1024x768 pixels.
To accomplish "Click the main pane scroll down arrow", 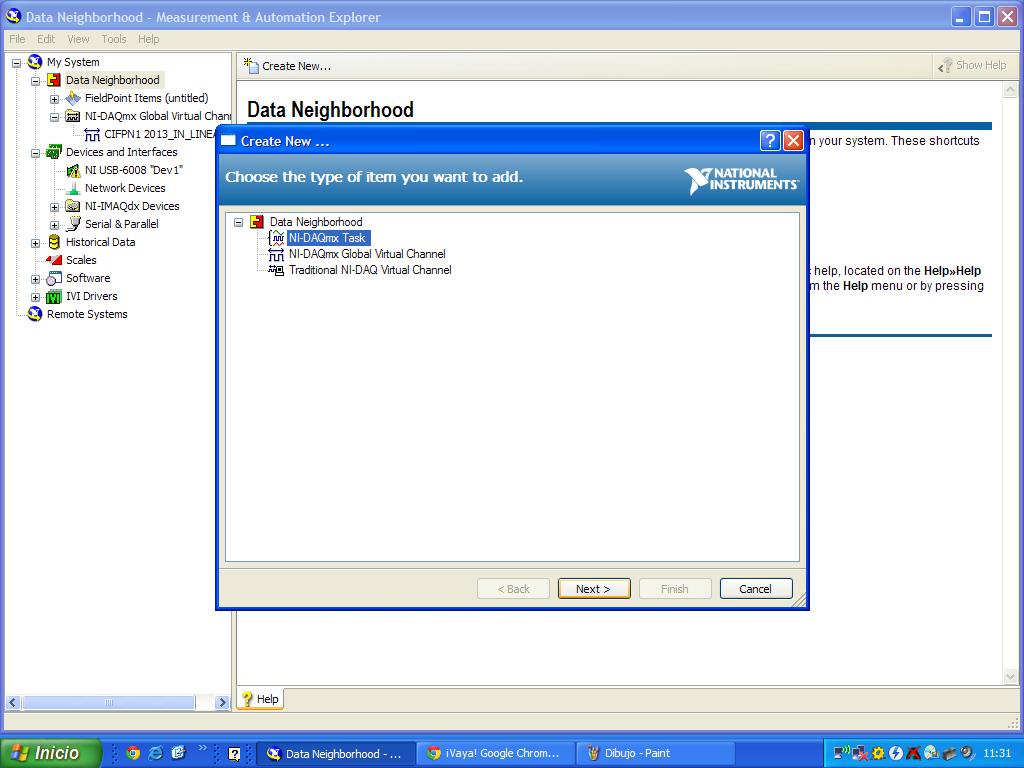I will coord(1010,677).
